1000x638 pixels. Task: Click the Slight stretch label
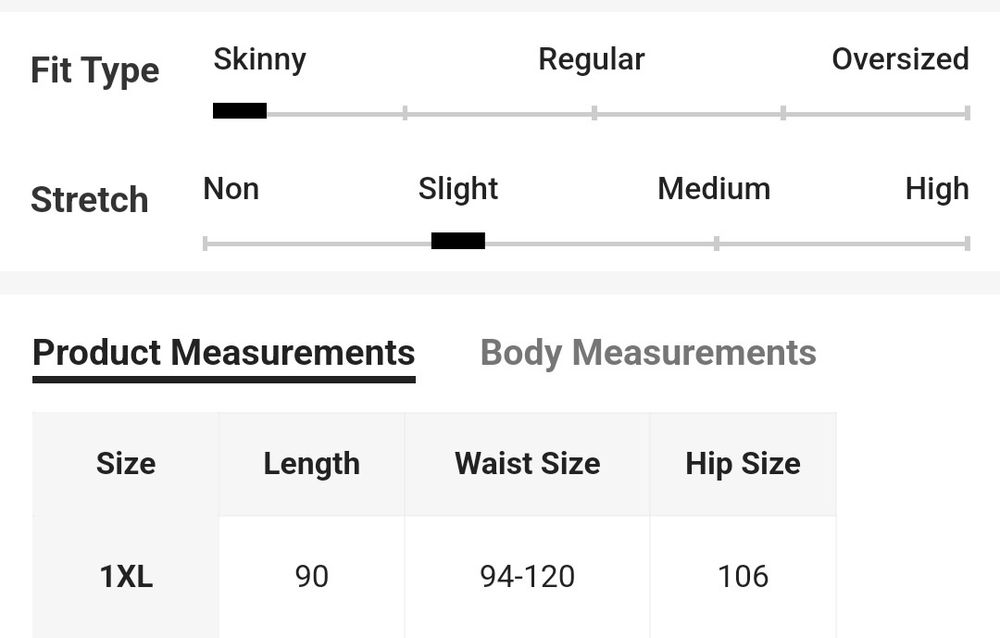(458, 189)
